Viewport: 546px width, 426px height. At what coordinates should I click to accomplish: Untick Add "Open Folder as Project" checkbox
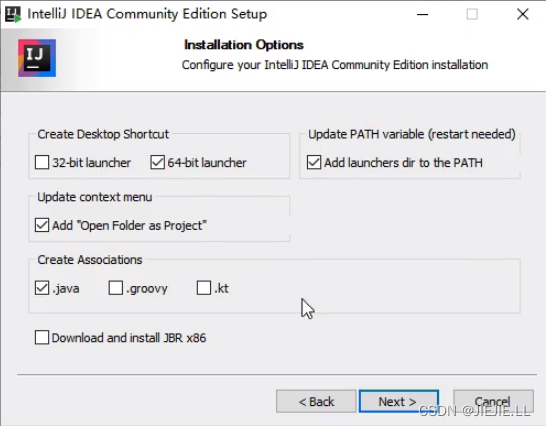42,225
